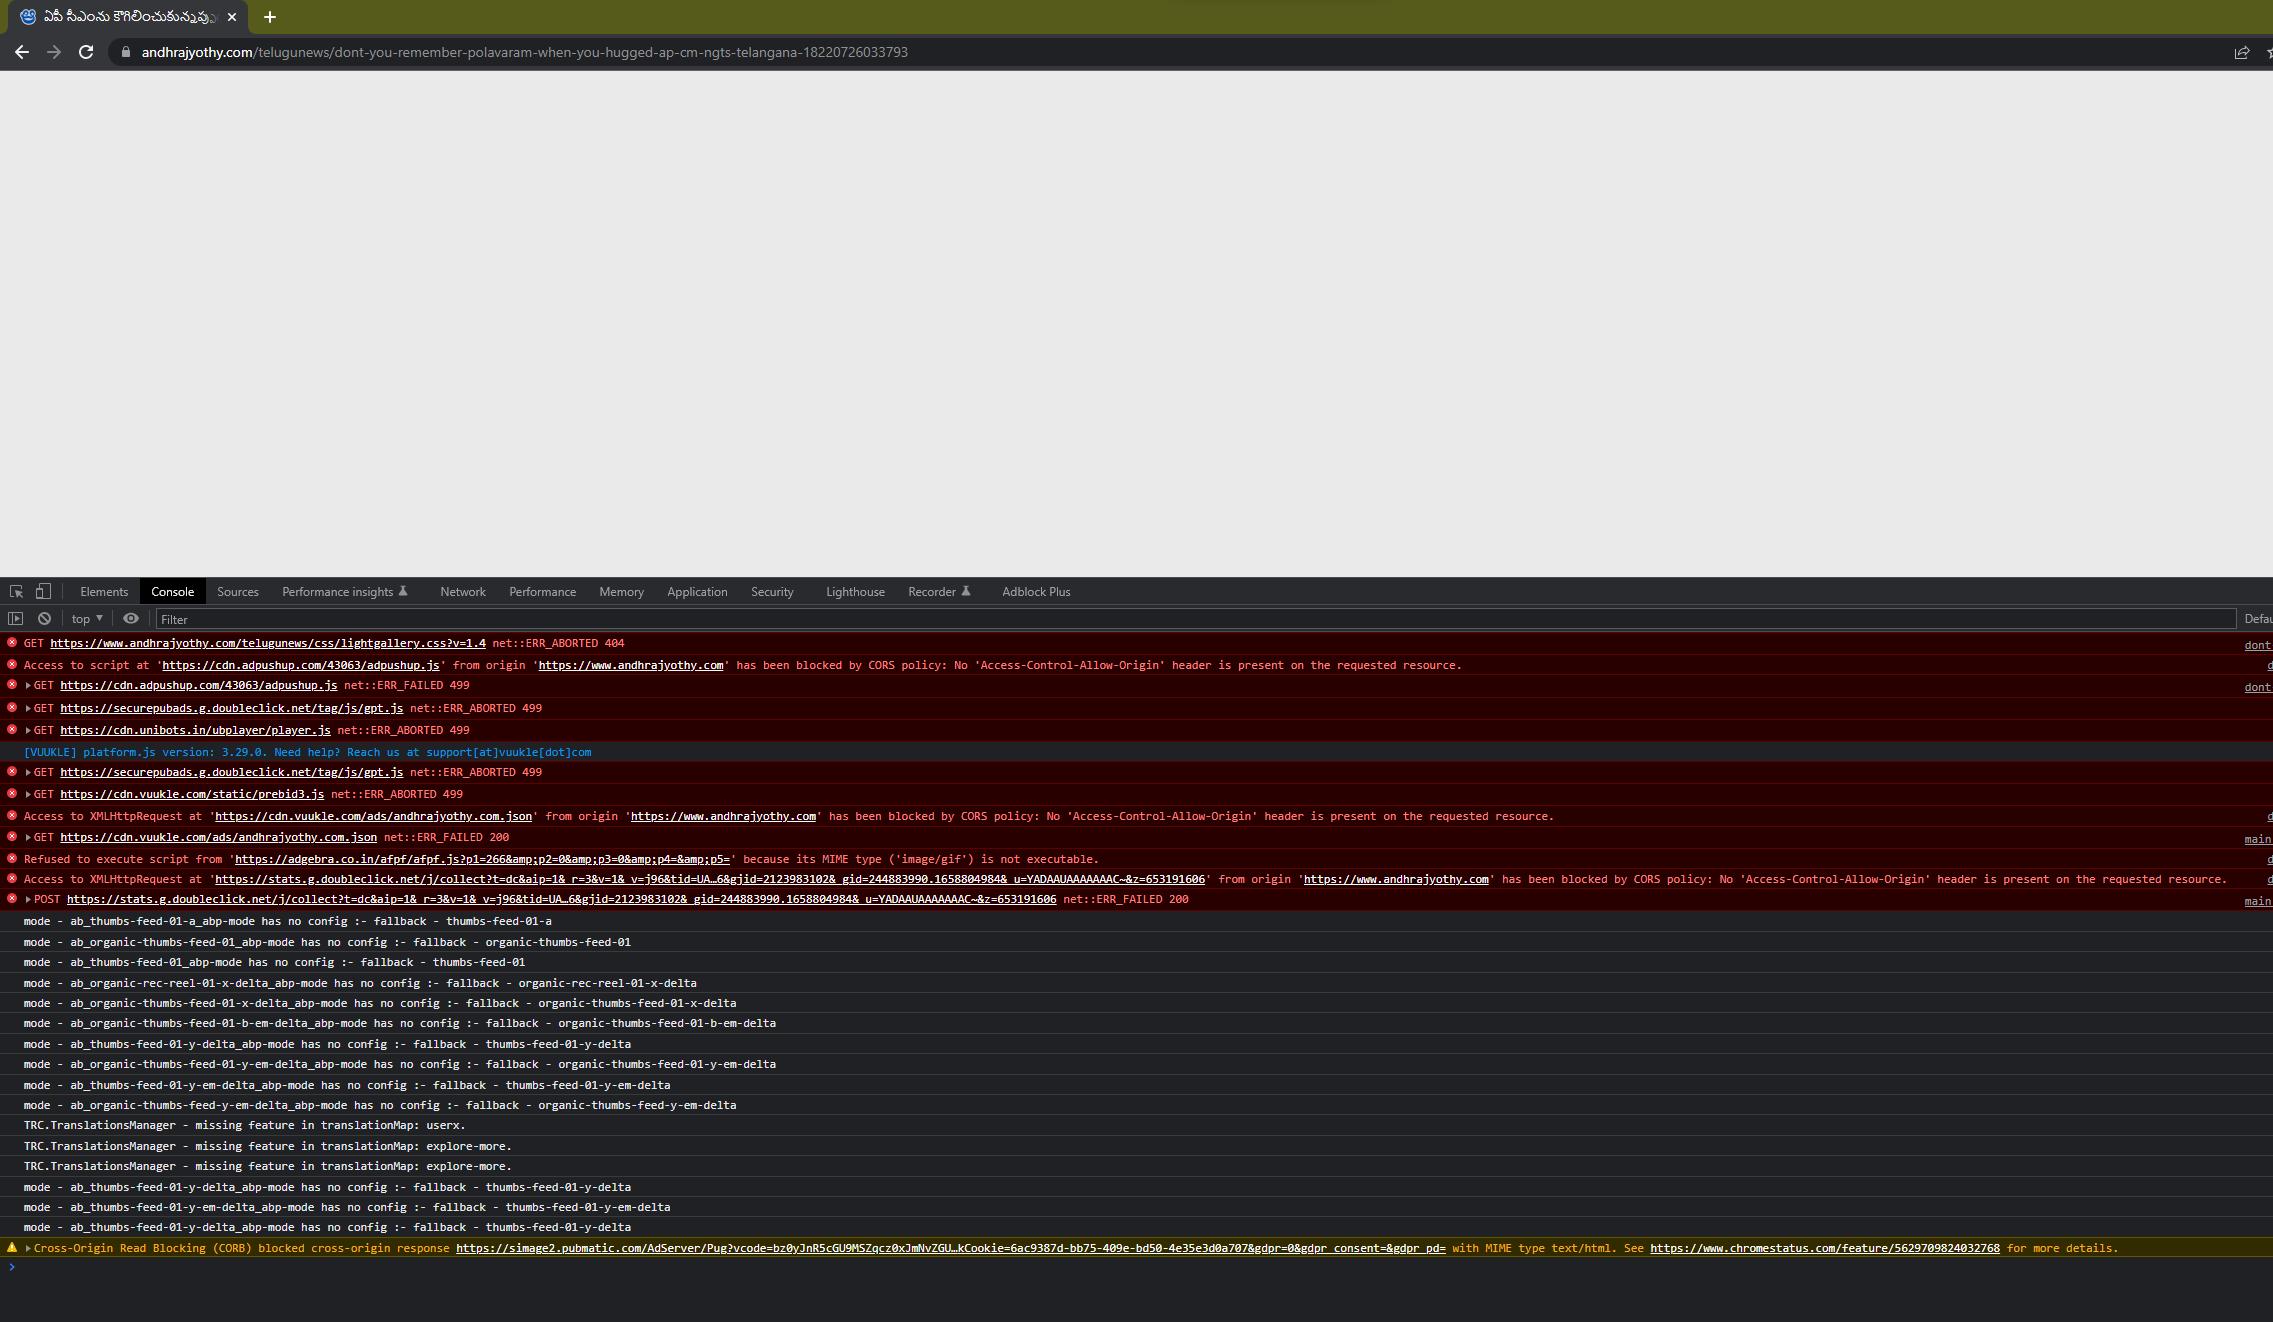Screen dimensions: 2273x1322
Task: Open a new browser tab
Action: (x=268, y=16)
